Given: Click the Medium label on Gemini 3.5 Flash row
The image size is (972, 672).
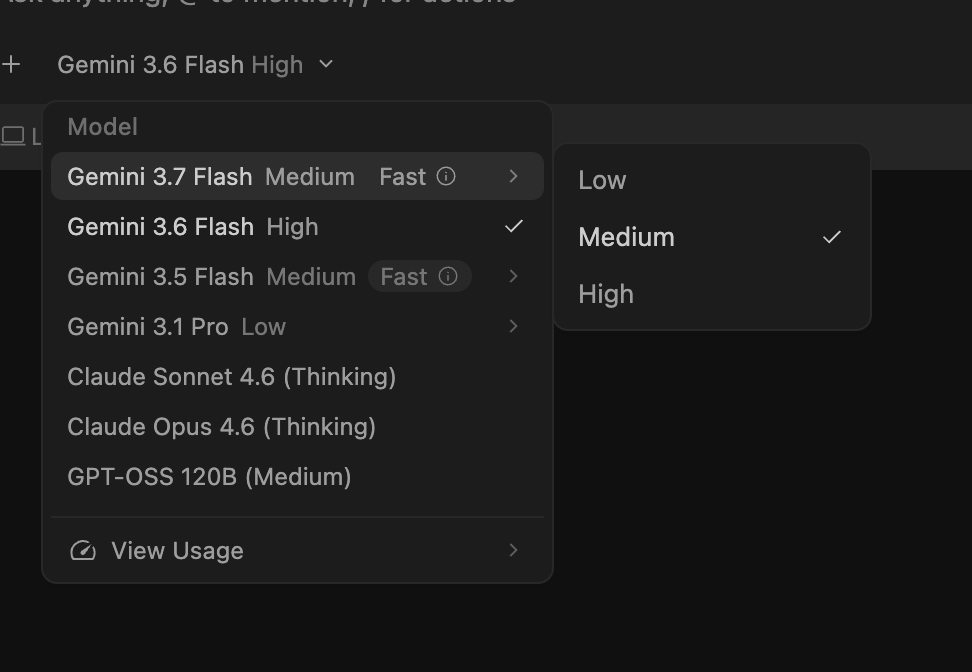Looking at the screenshot, I should (311, 276).
